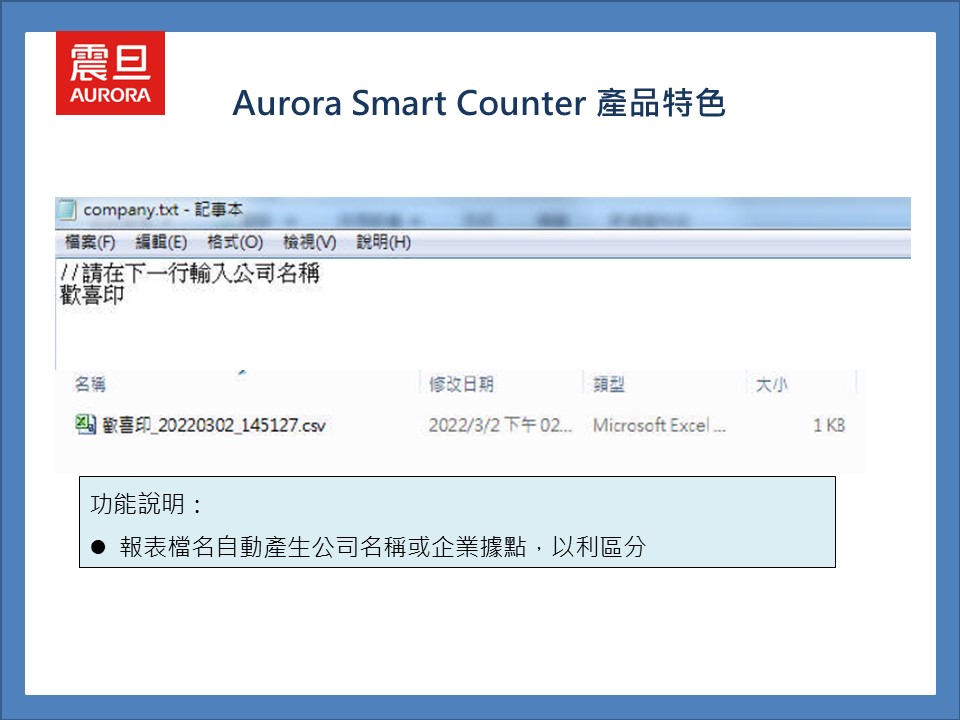Click the company.txt - 記事本 window title
This screenshot has height=720, width=960.
coord(162,210)
